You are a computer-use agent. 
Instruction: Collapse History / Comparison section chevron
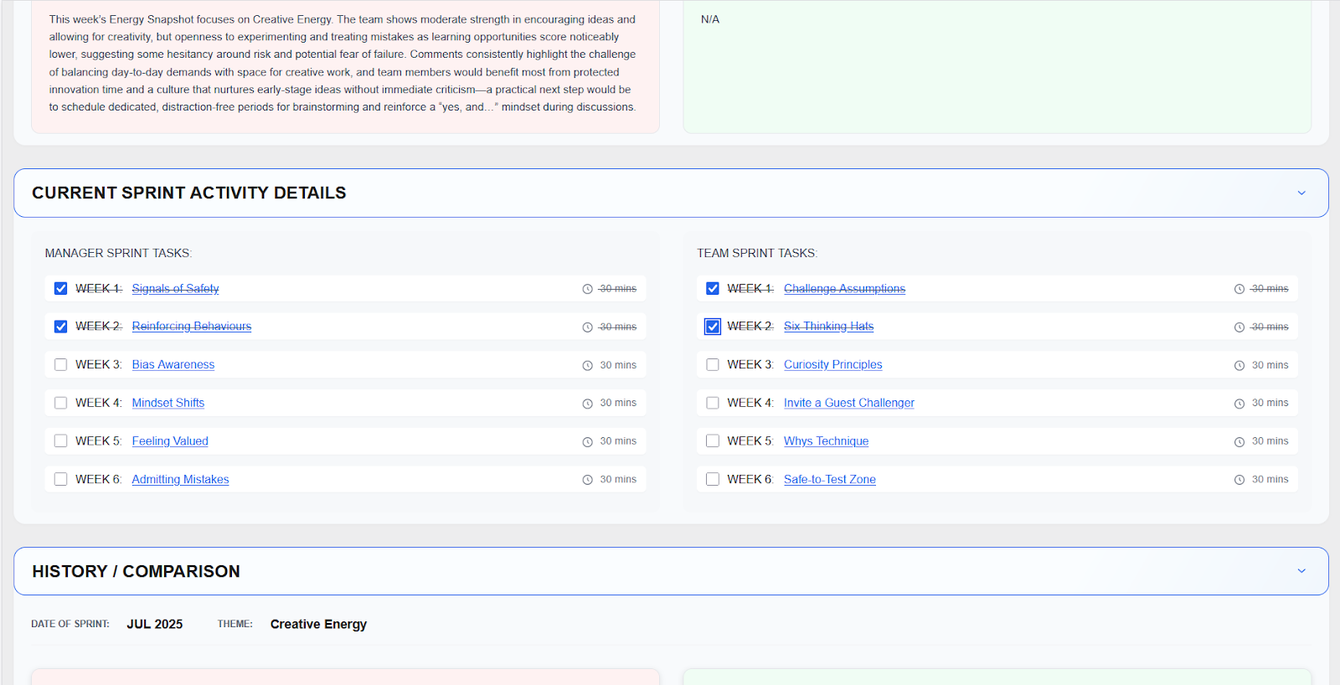tap(1301, 571)
